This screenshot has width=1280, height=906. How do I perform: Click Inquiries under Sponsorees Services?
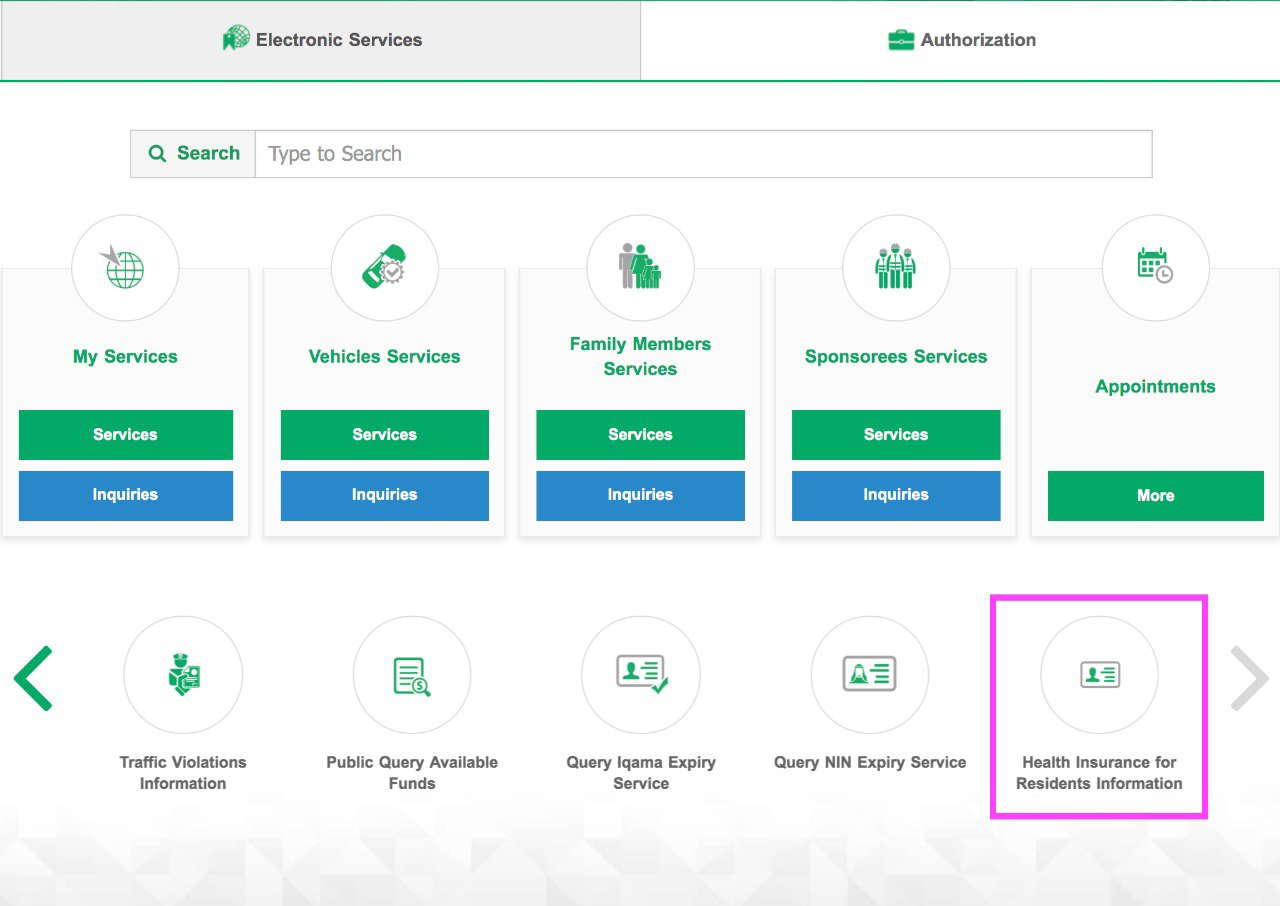896,495
